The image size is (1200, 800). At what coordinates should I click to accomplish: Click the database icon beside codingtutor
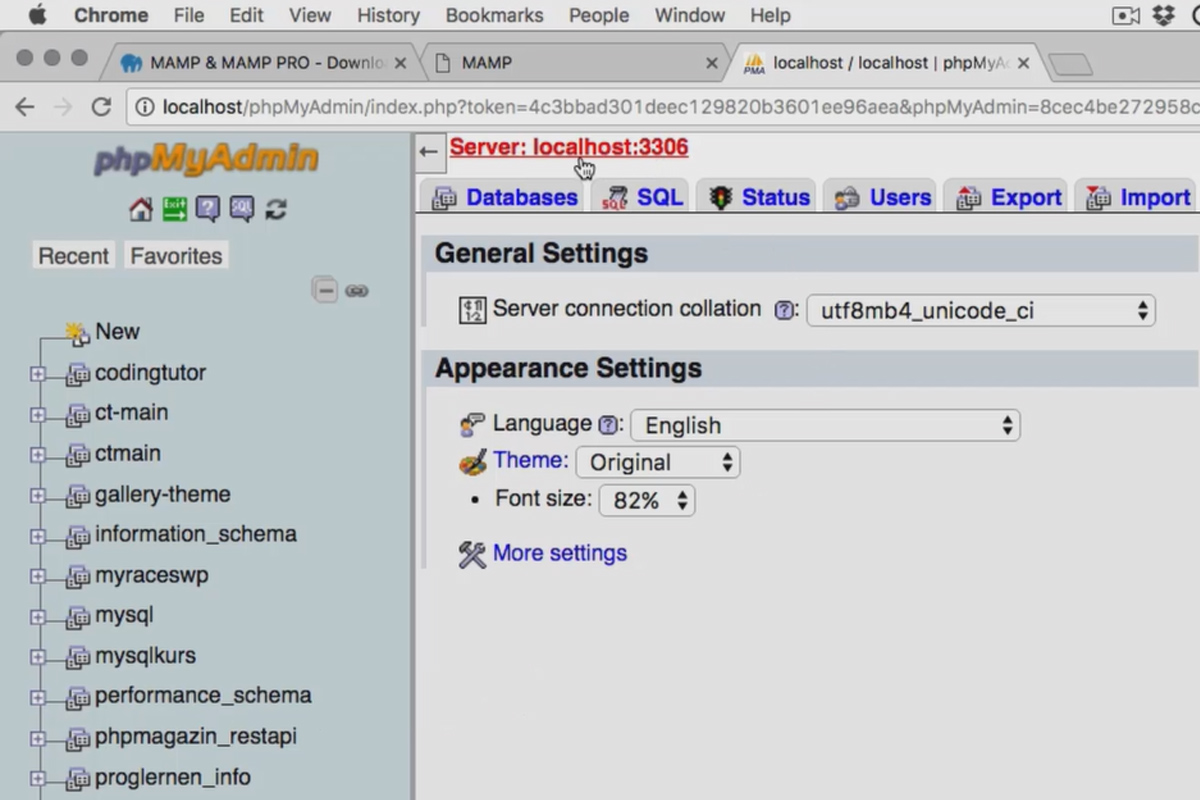[x=78, y=375]
